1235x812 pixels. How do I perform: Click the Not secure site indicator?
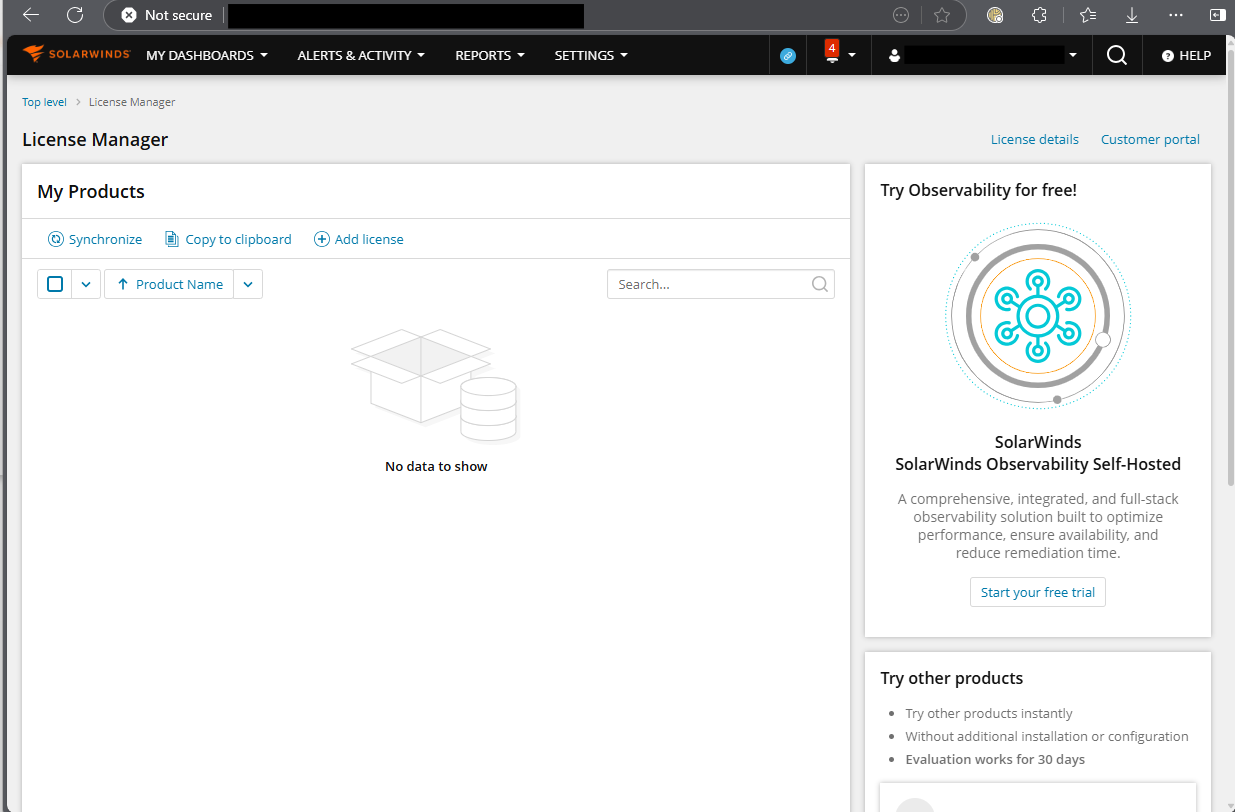pyautogui.click(x=166, y=15)
